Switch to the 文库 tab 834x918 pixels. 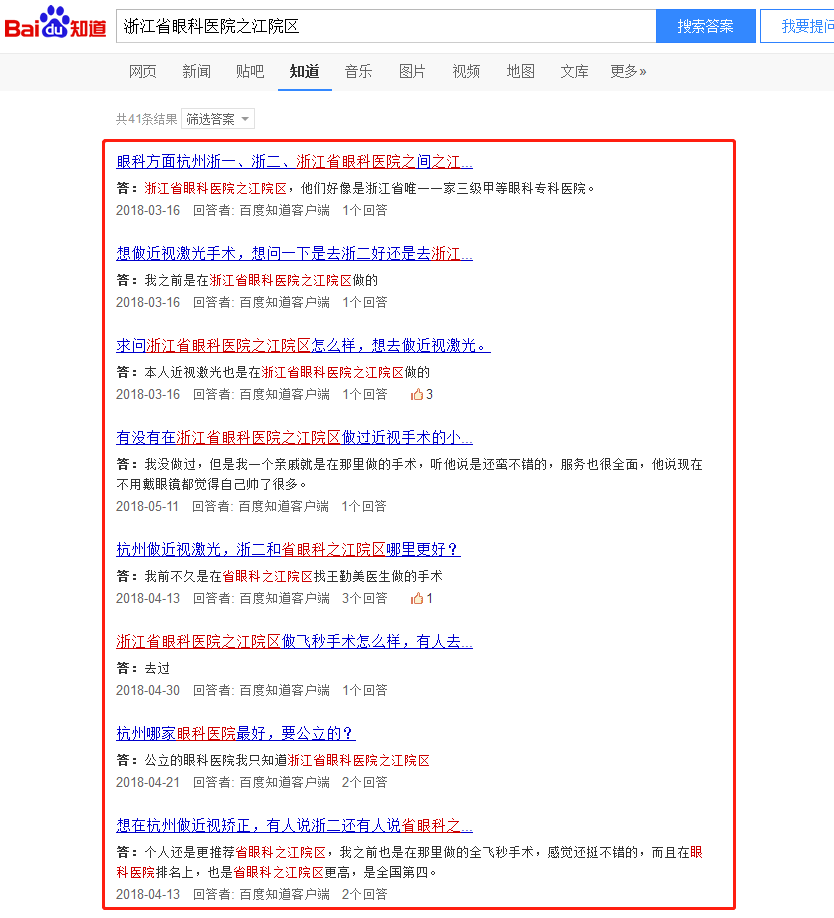tap(574, 71)
